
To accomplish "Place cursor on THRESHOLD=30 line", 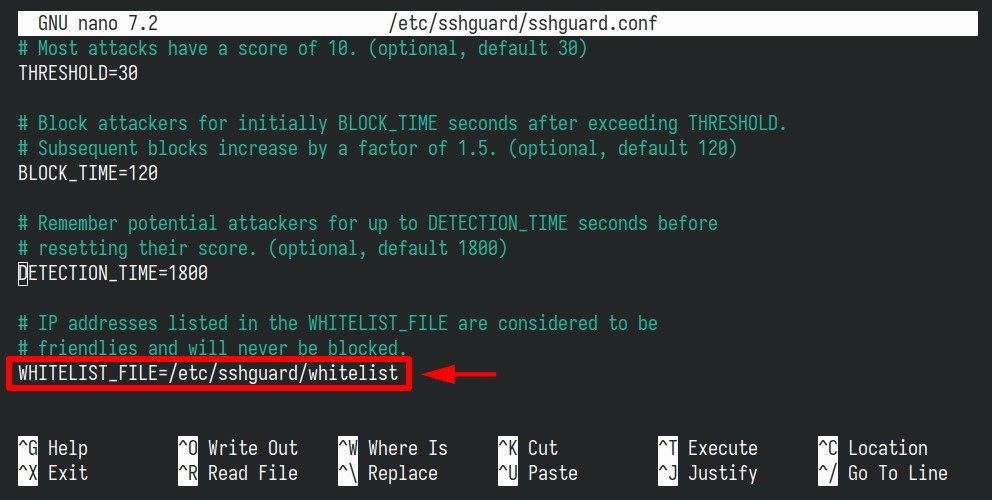I will (78, 73).
